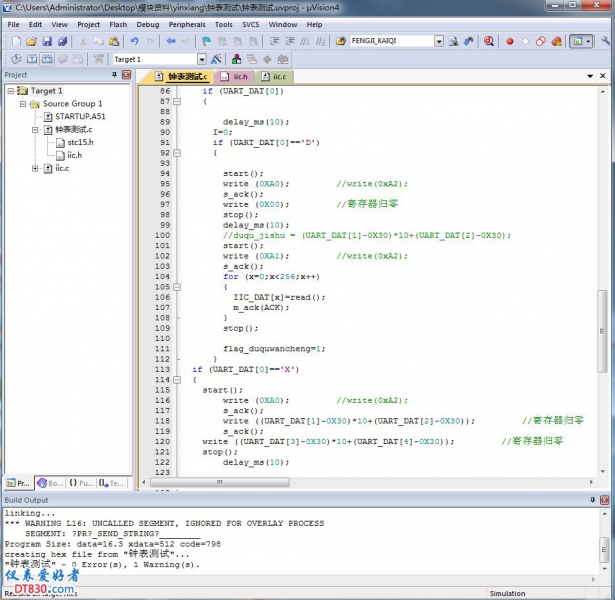Click the Insert breakpoint red dot icon
615x600 pixels.
click(x=509, y=42)
